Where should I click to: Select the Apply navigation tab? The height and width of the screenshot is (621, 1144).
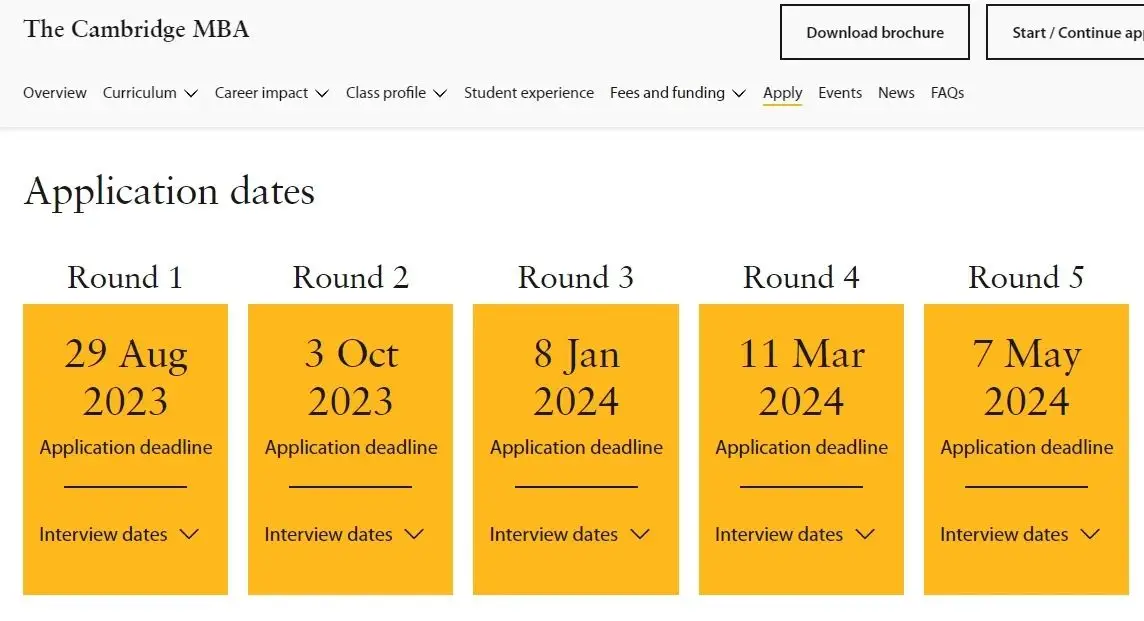782,93
